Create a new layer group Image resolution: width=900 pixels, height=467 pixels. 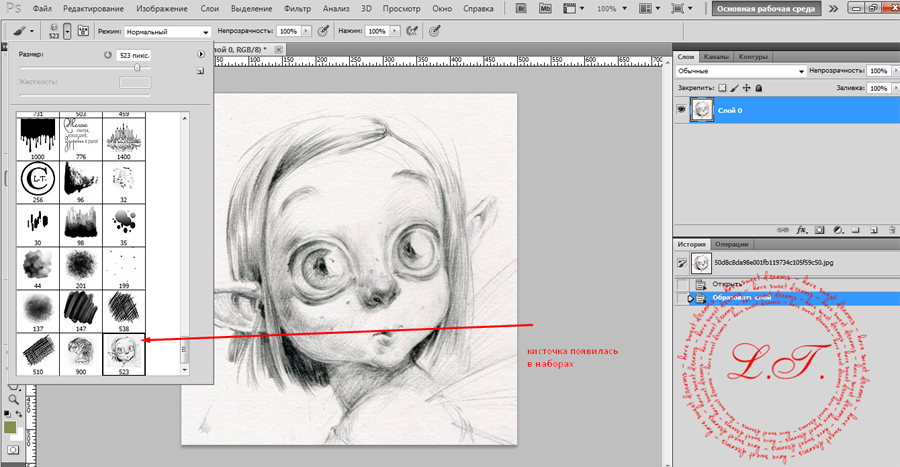[x=856, y=230]
